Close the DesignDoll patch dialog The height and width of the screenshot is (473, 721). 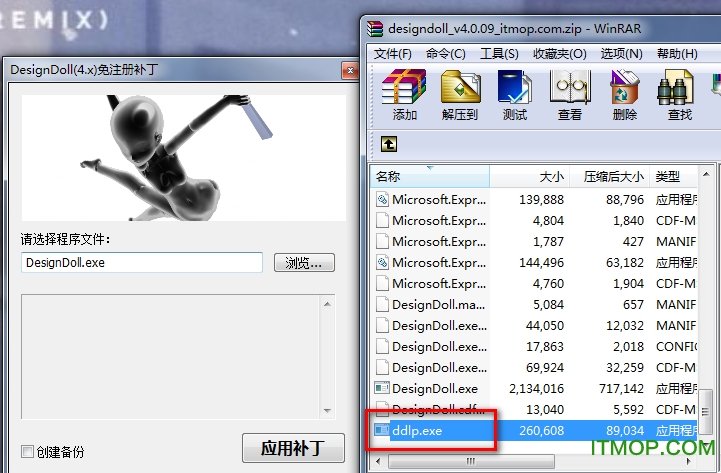point(350,70)
